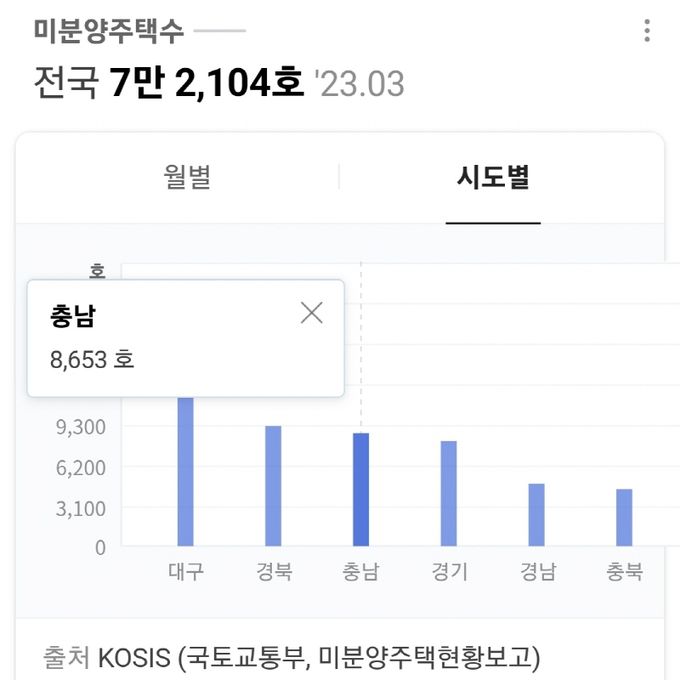Switch to the 월별 tab
The height and width of the screenshot is (680, 680).
click(187, 177)
